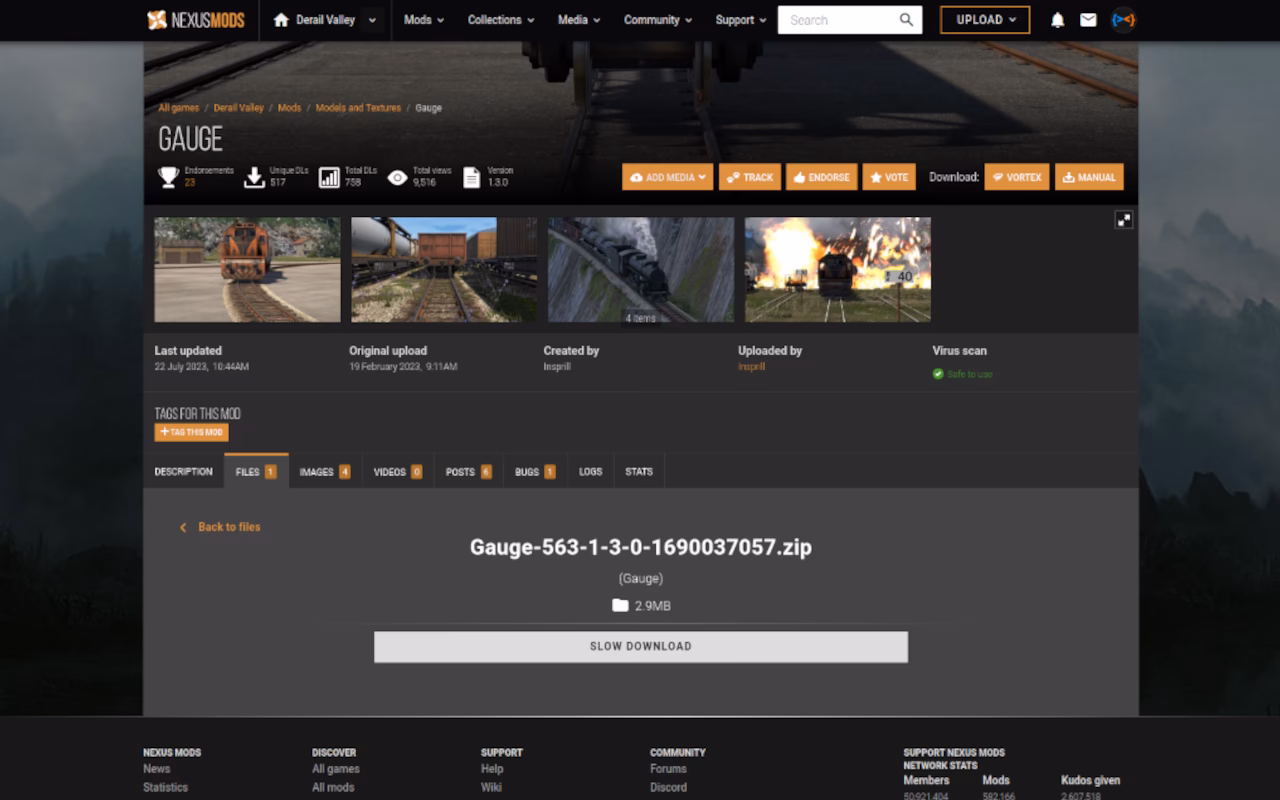Click the Unique DLs download icon

[254, 177]
